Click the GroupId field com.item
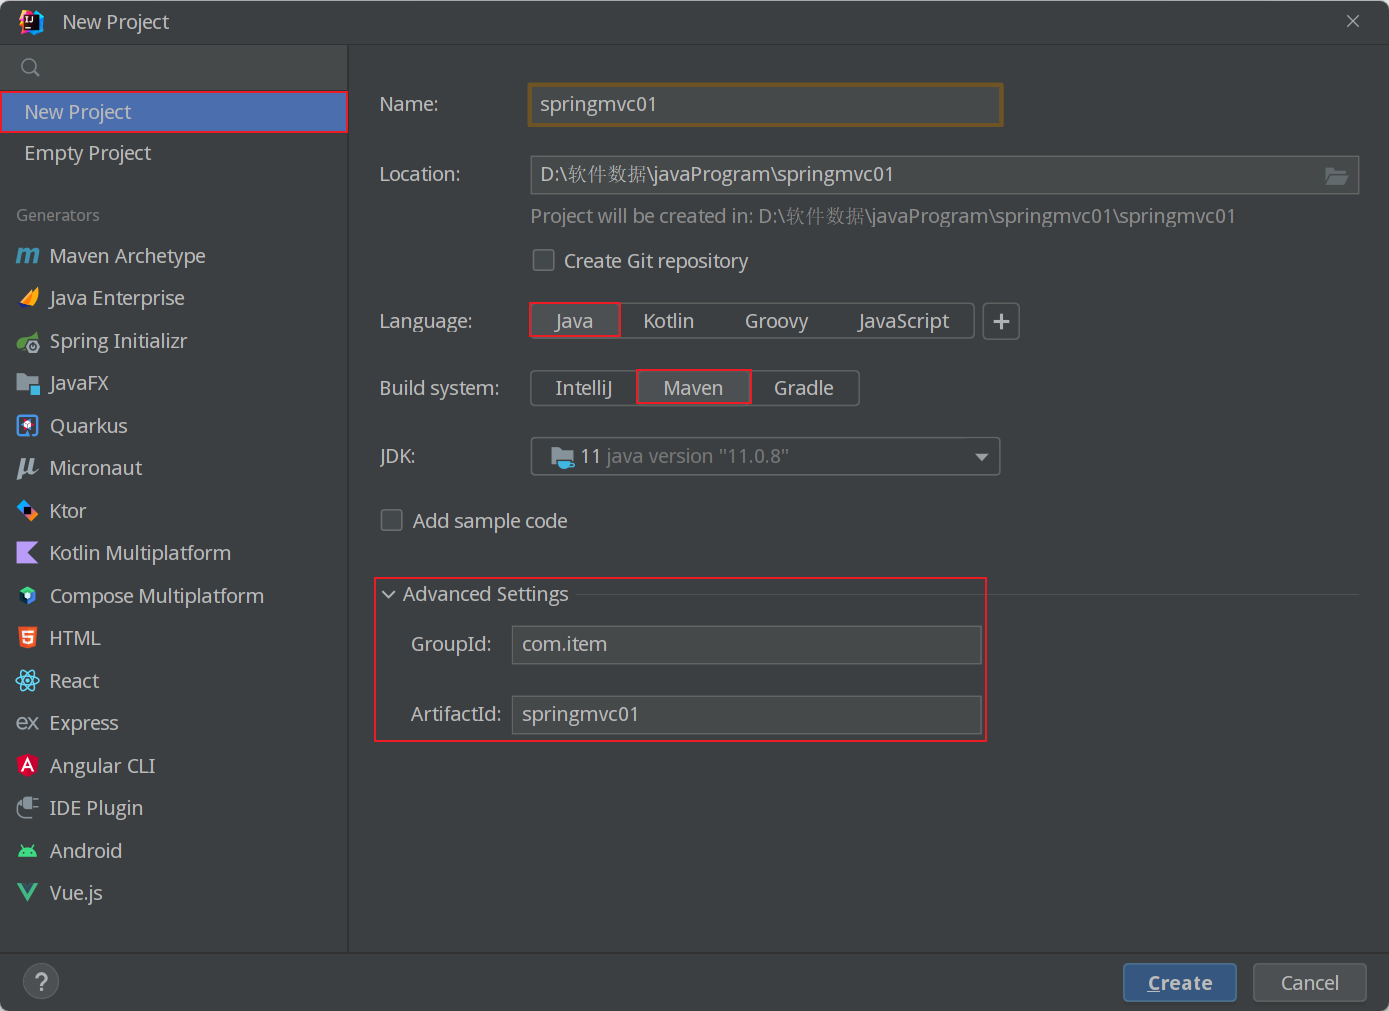1389x1011 pixels. point(746,645)
